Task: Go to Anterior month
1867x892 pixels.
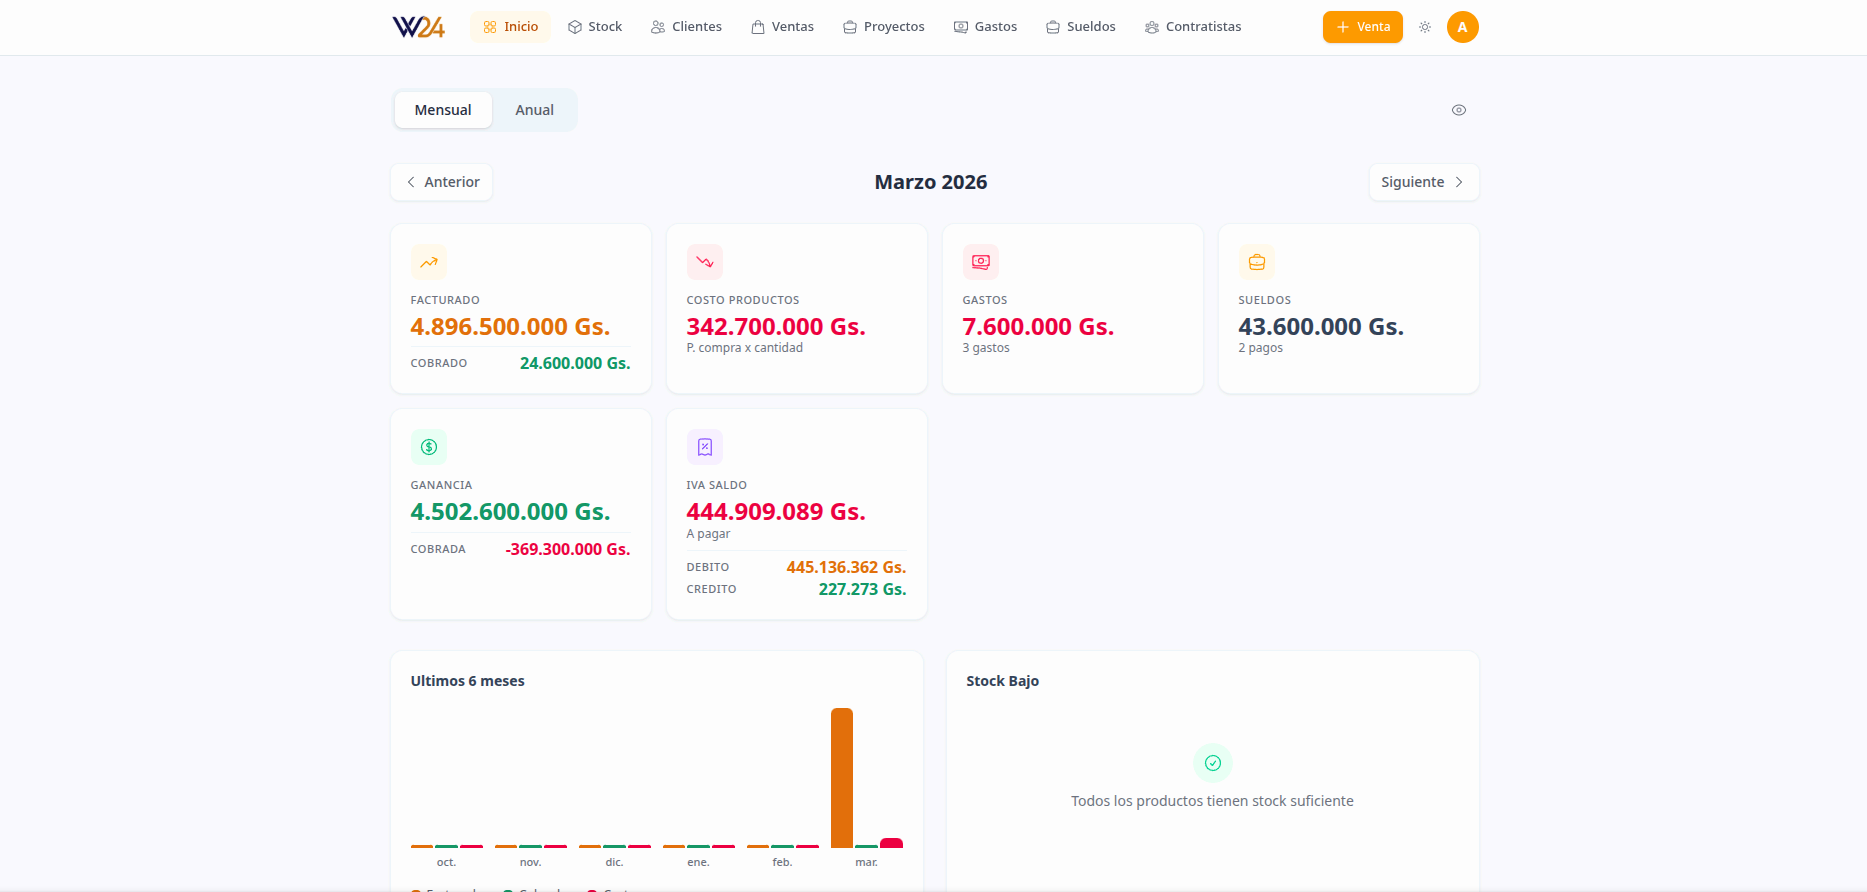Action: tap(442, 182)
